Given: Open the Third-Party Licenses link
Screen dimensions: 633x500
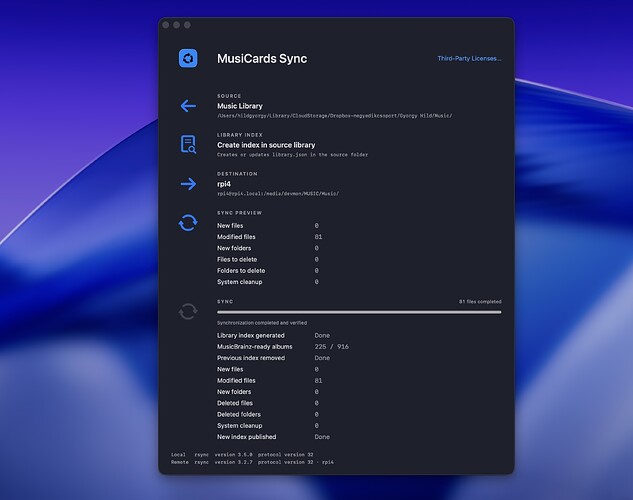Looking at the screenshot, I should point(469,59).
